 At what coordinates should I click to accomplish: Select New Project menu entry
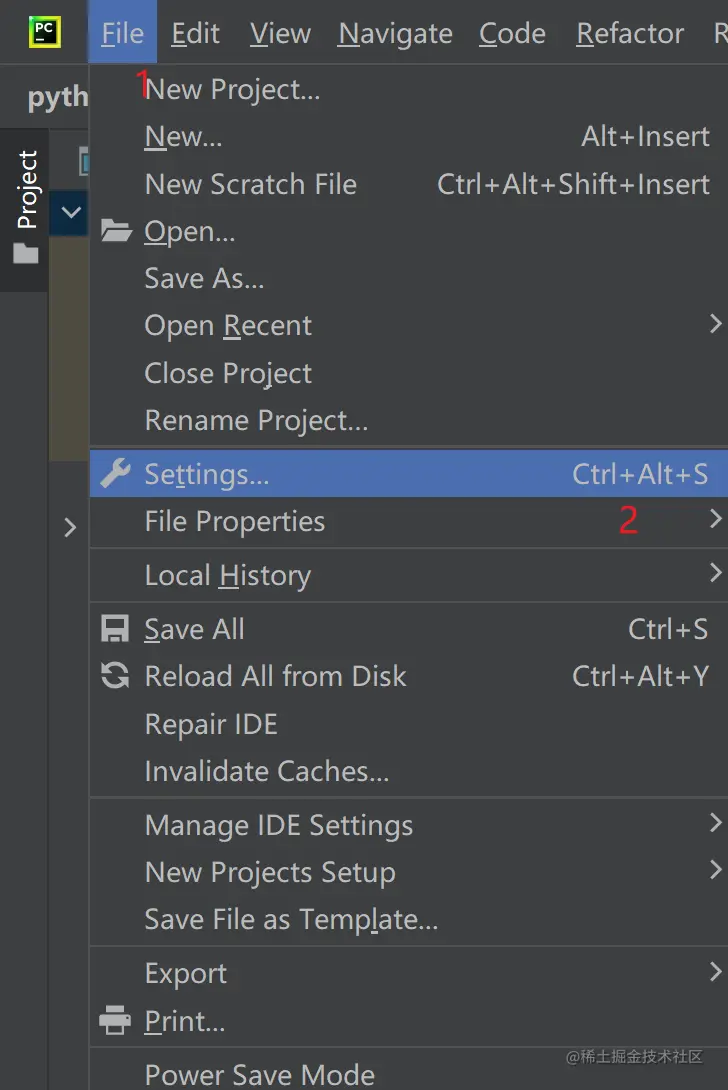(233, 90)
